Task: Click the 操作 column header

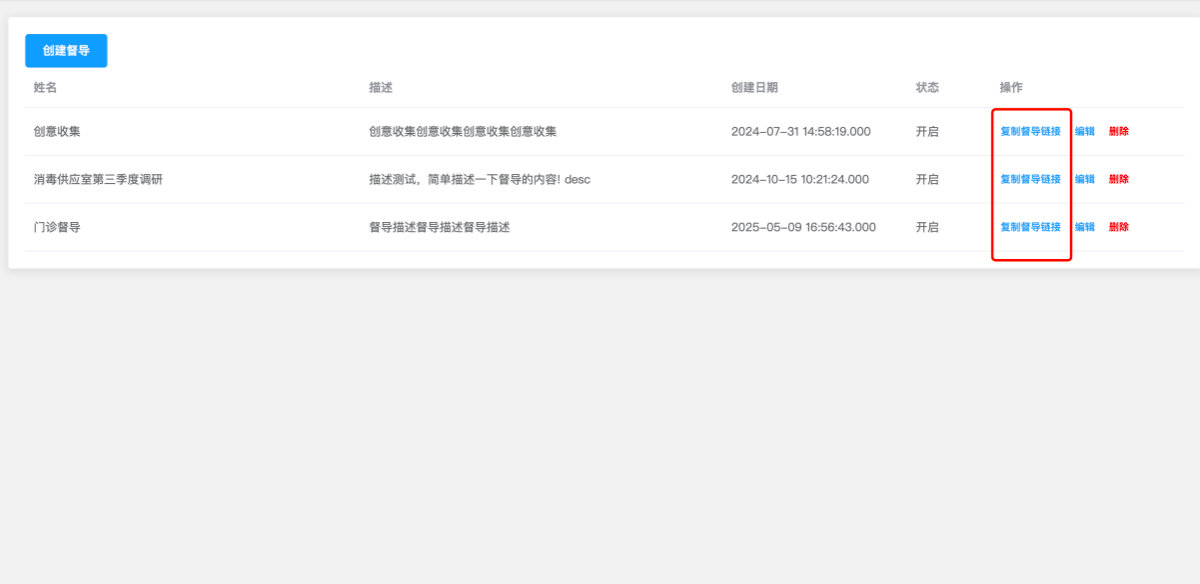Action: point(1013,87)
